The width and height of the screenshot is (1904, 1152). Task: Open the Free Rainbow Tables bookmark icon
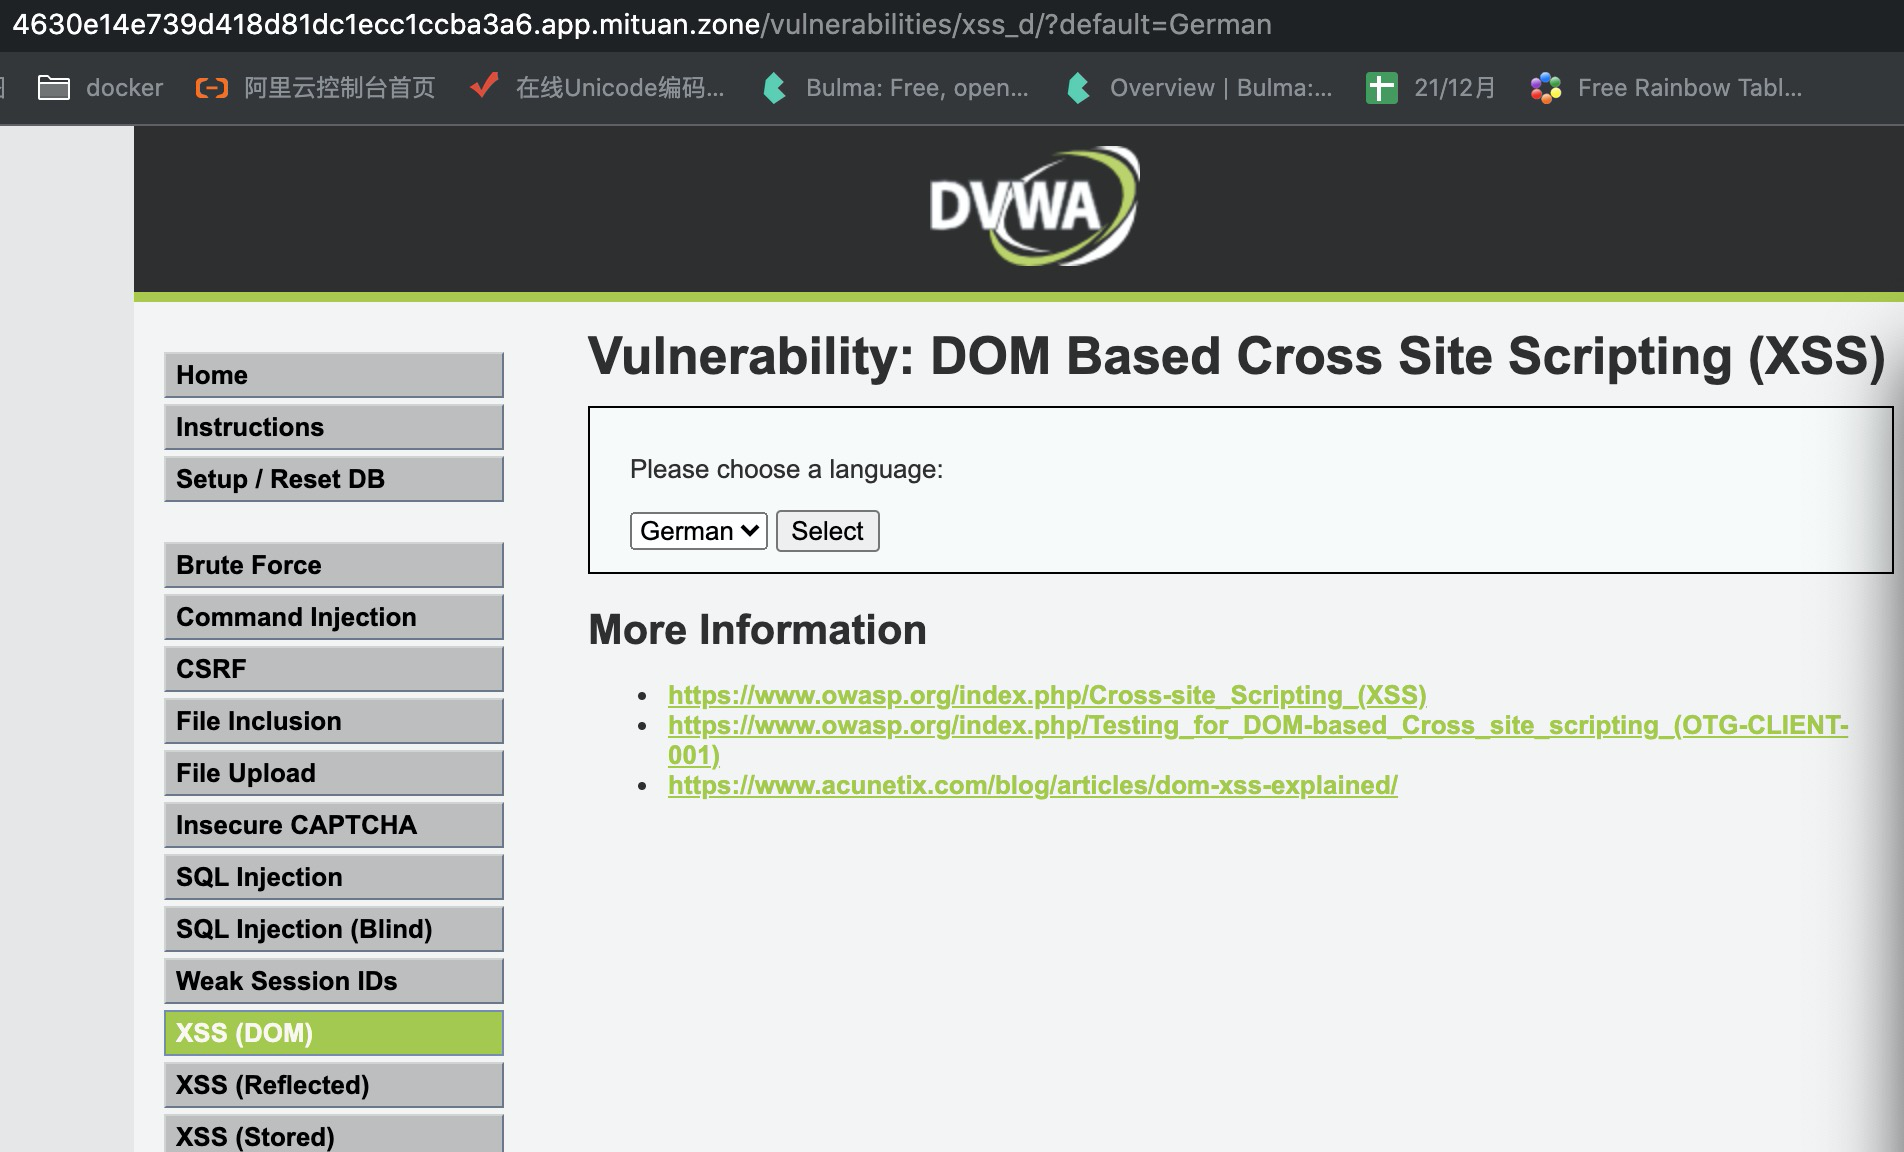coord(1545,88)
